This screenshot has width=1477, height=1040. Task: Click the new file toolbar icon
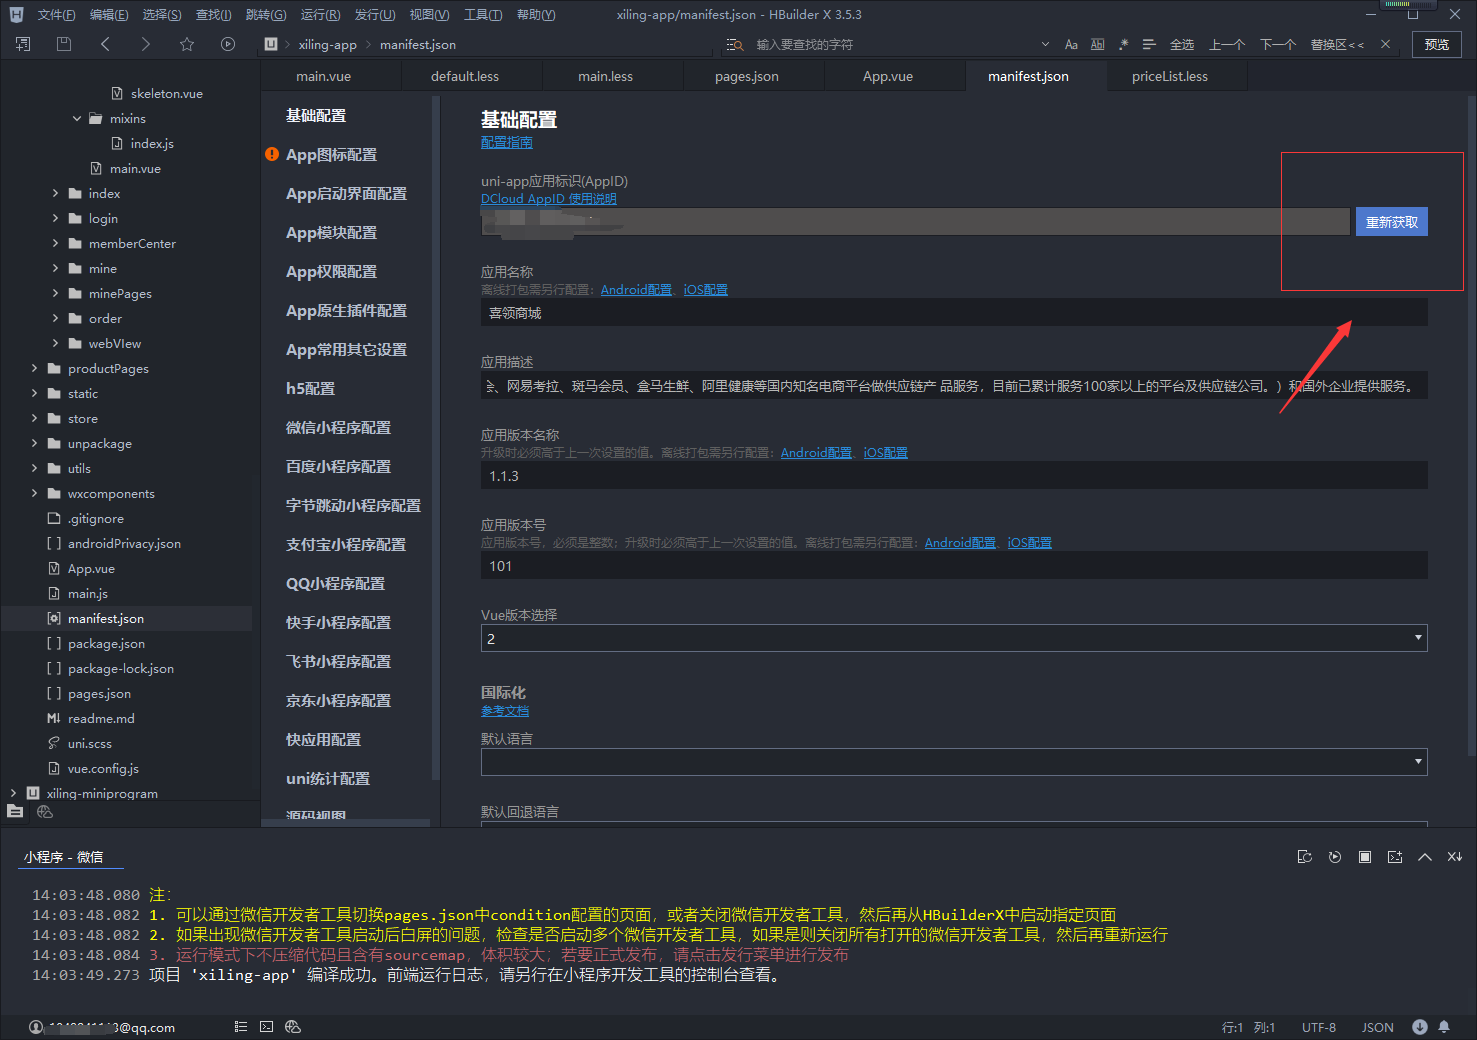(x=23, y=44)
